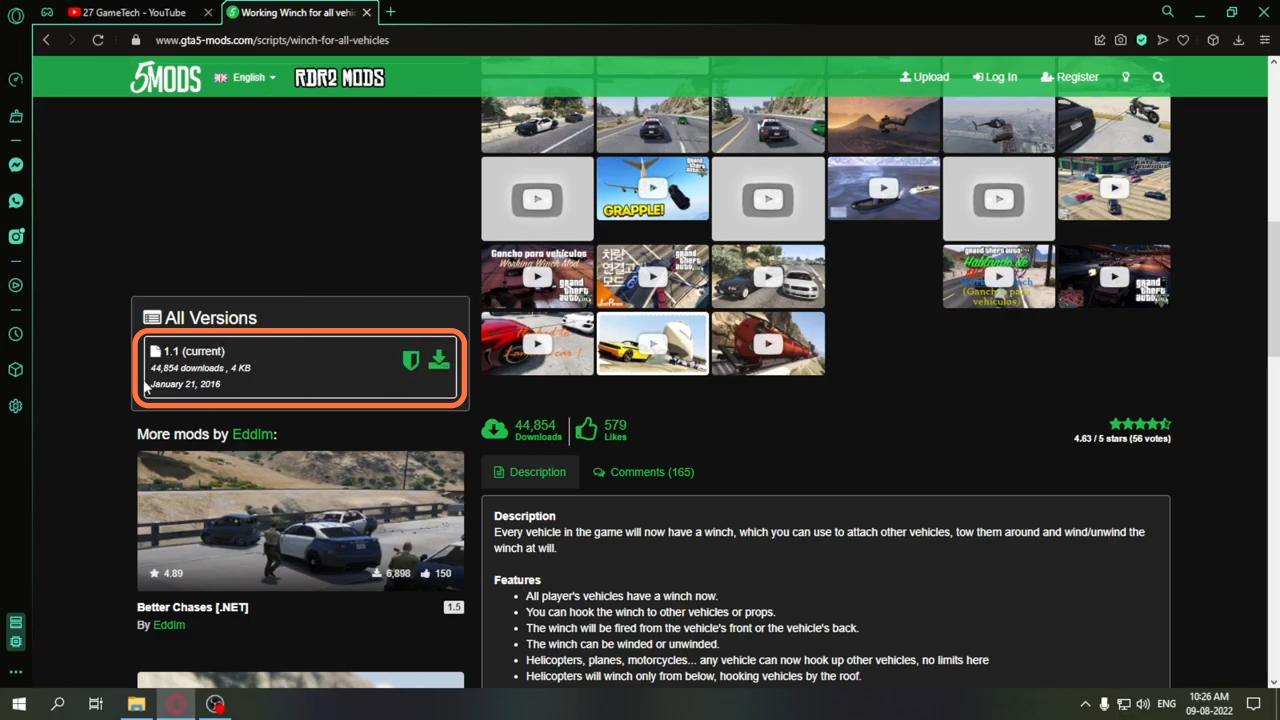Click the page vertical scrollbar
The height and width of the screenshot is (720, 1280).
tap(1273, 290)
